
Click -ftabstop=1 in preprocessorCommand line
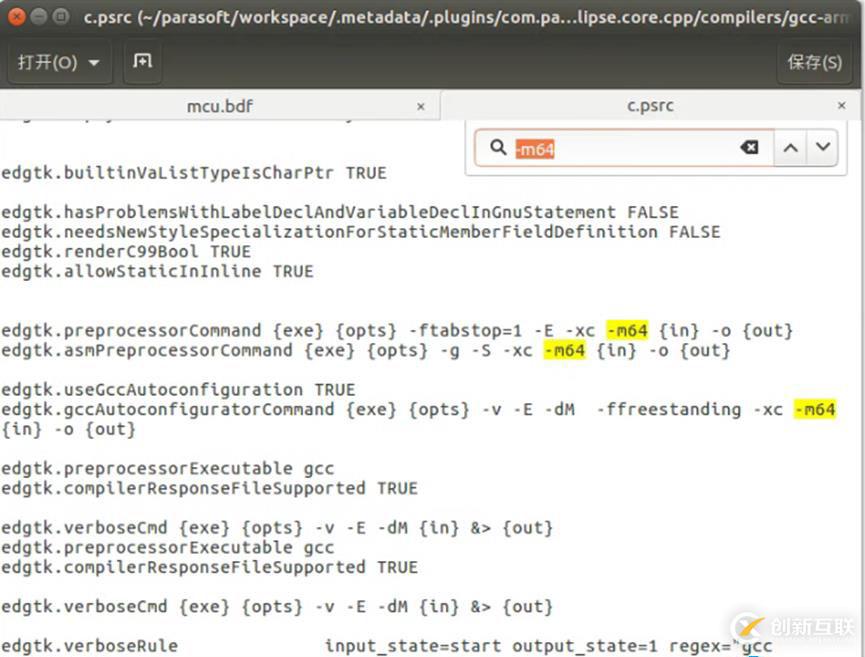[x=465, y=330]
